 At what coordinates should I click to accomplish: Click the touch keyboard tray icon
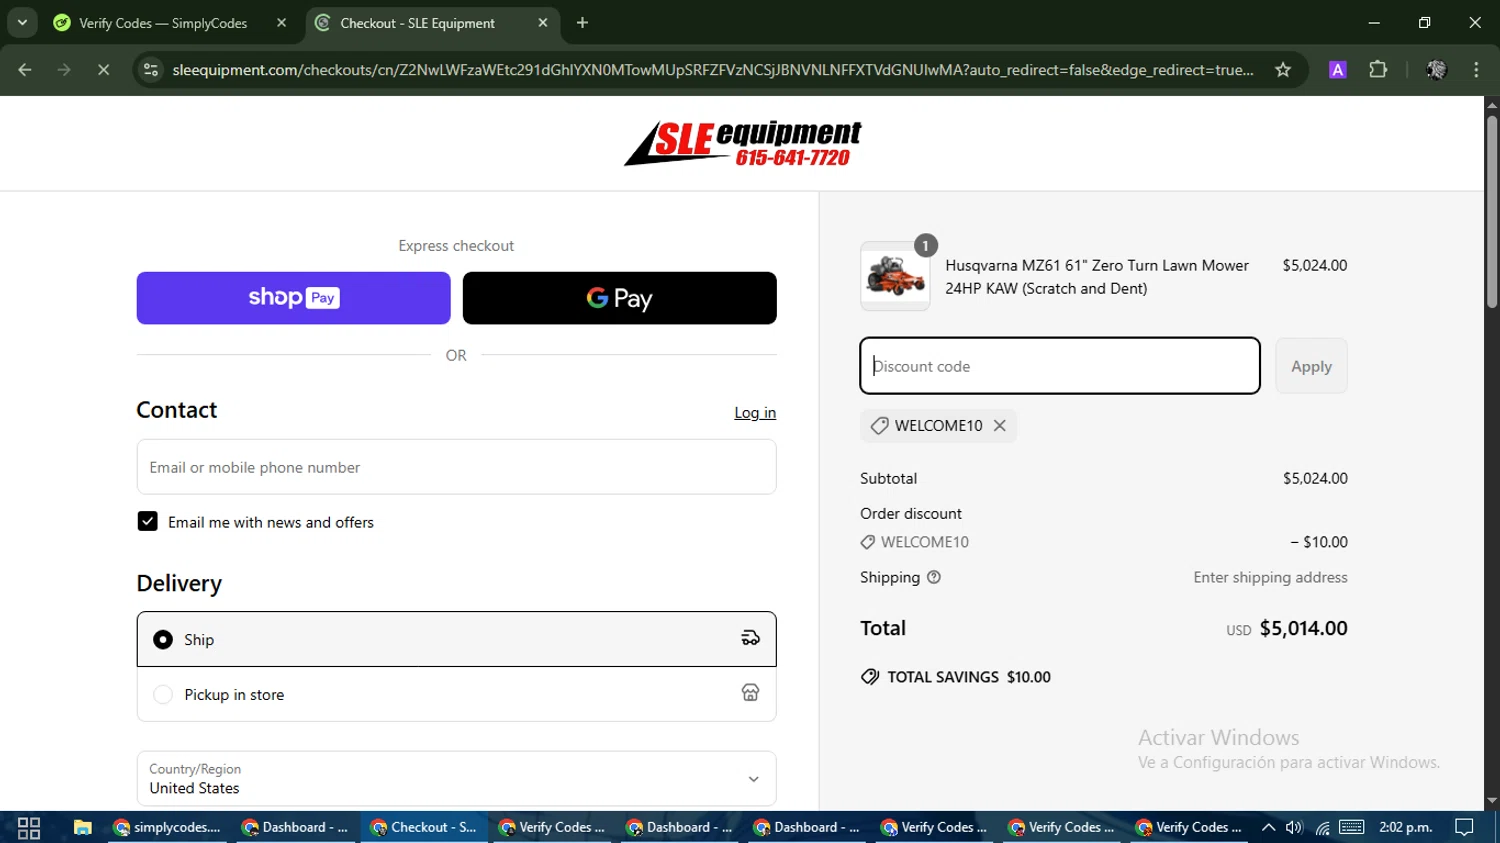pyautogui.click(x=1352, y=827)
